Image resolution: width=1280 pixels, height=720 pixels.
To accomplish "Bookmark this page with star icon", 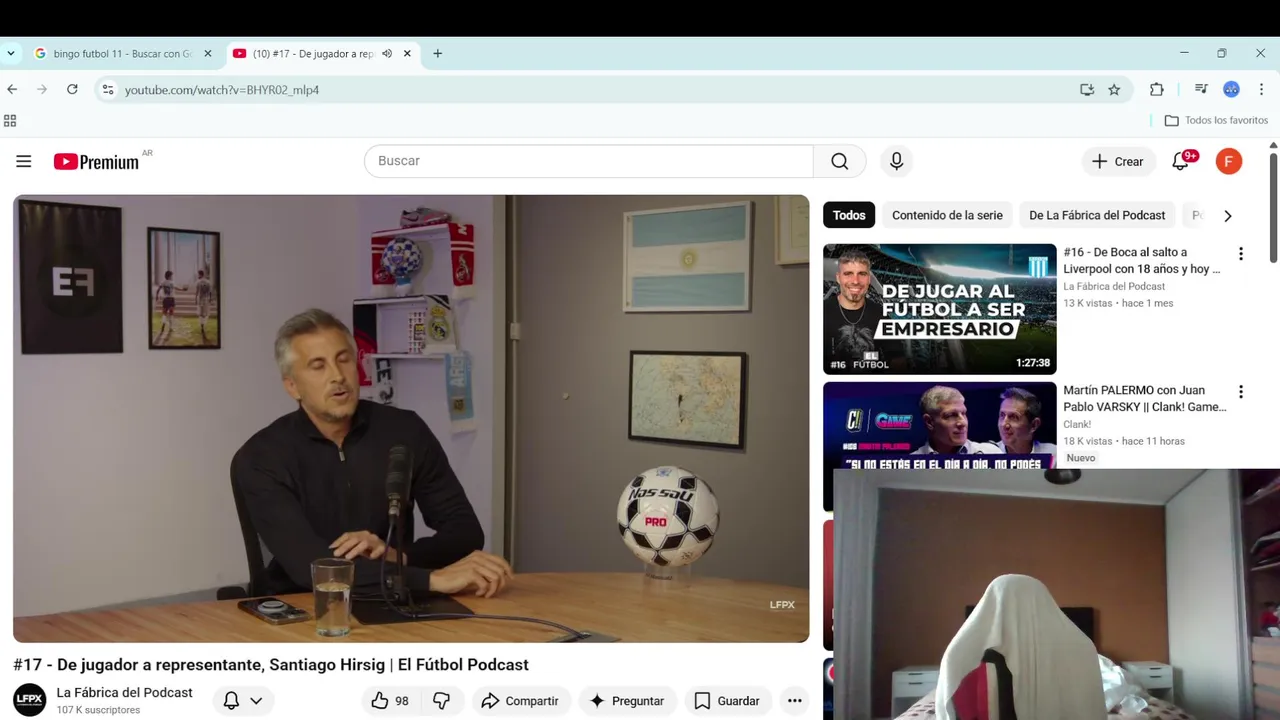I will pyautogui.click(x=1114, y=90).
